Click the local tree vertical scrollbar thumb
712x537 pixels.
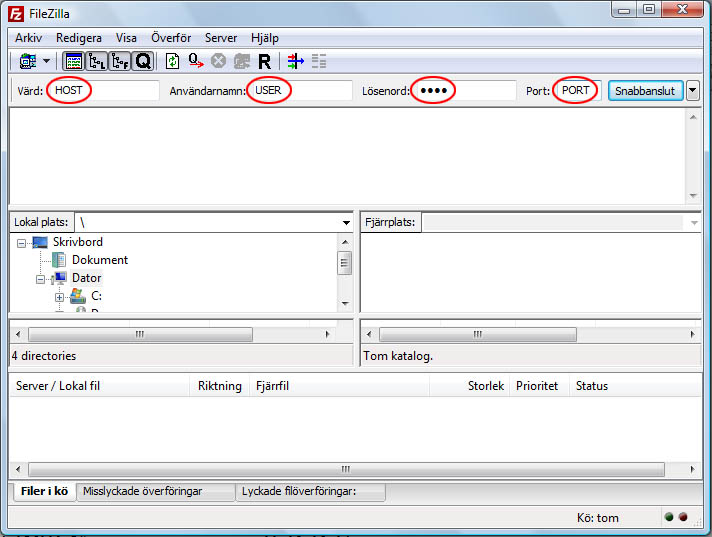click(x=345, y=262)
